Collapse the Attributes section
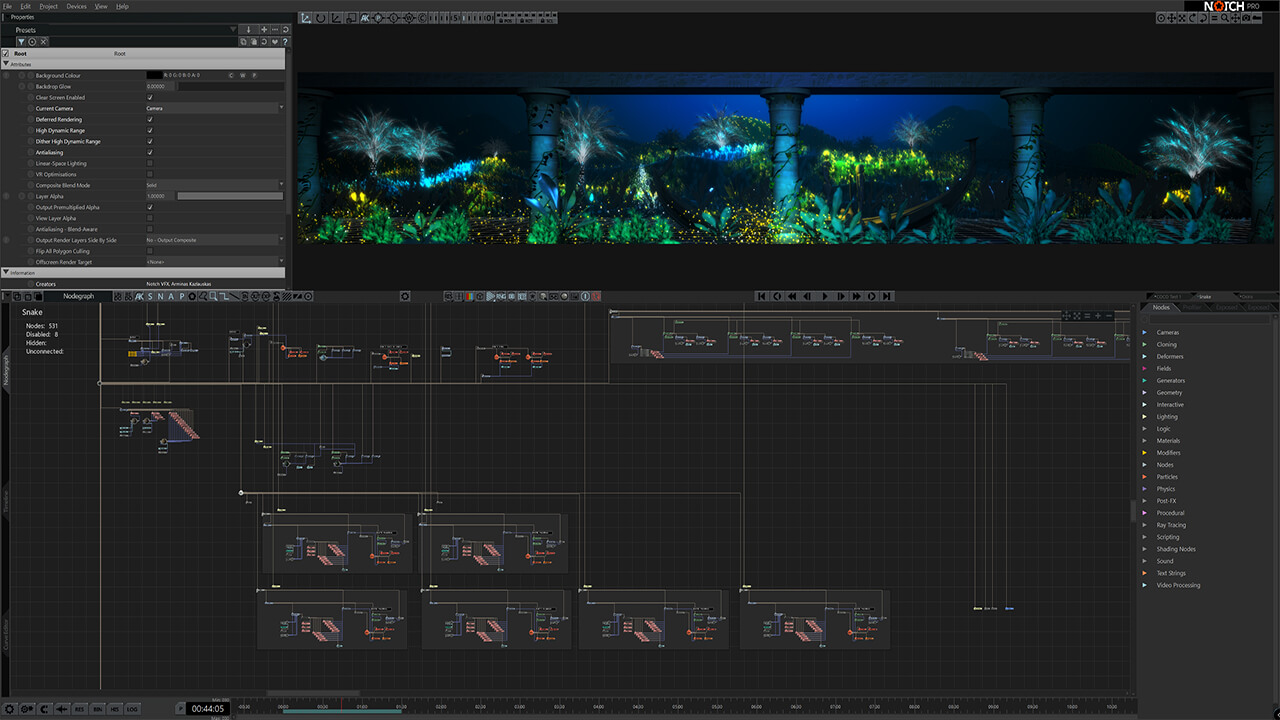 tap(6, 64)
